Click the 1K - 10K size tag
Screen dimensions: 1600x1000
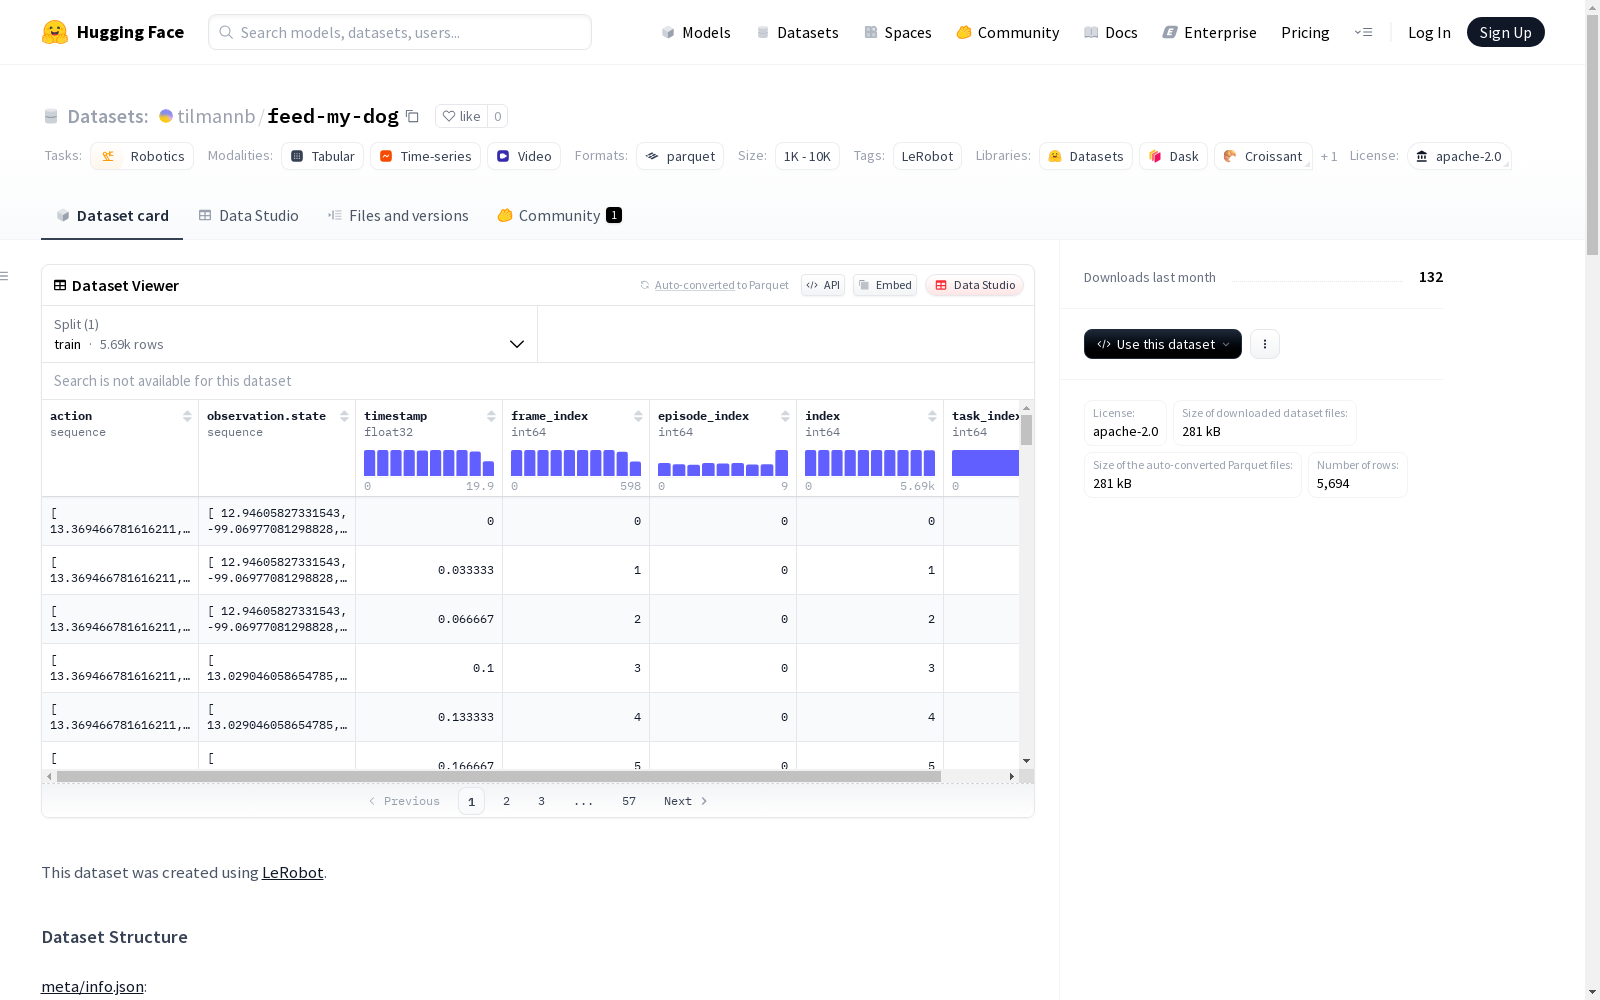click(x=807, y=156)
